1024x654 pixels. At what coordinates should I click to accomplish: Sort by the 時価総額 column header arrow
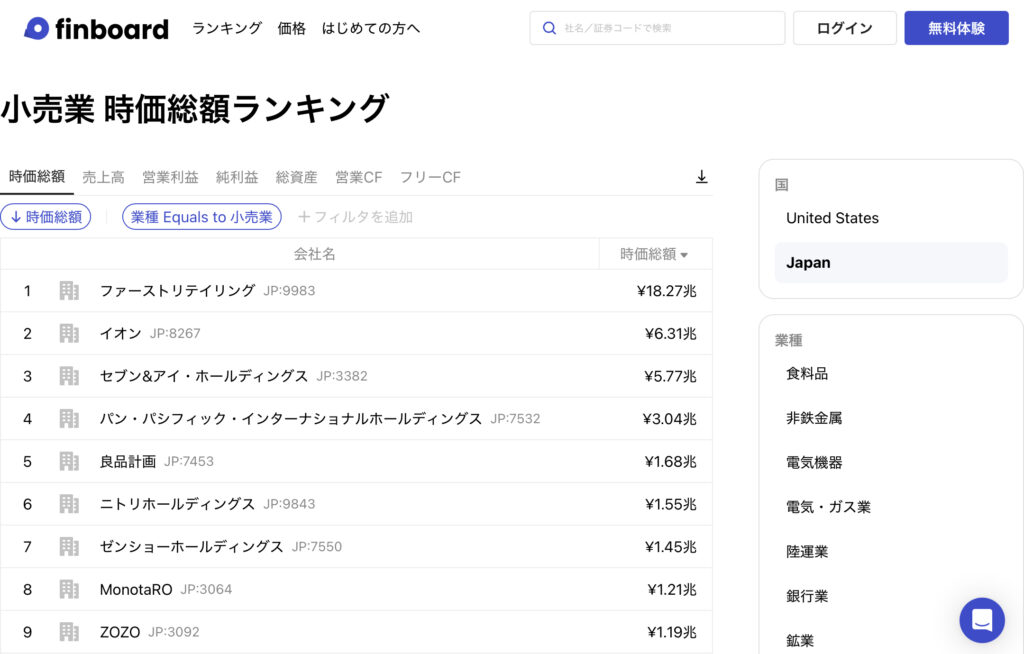tap(684, 255)
